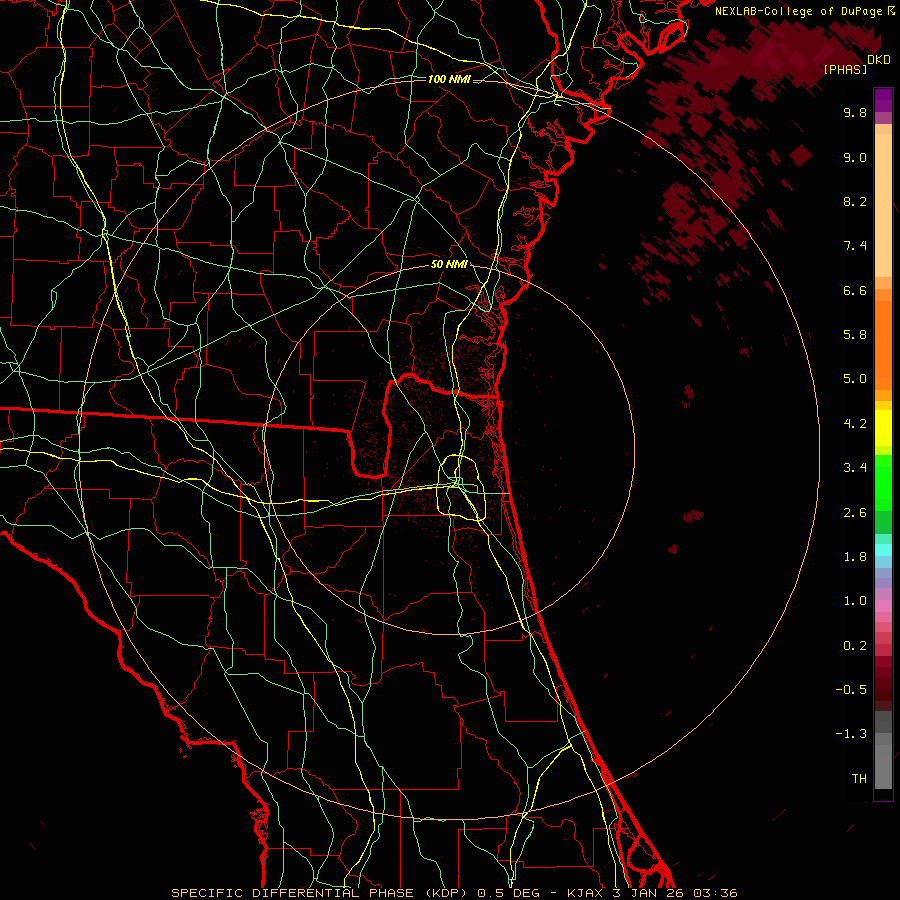Viewport: 900px width, 900px height.
Task: Pick the purple top color bar segment
Action: click(x=883, y=100)
